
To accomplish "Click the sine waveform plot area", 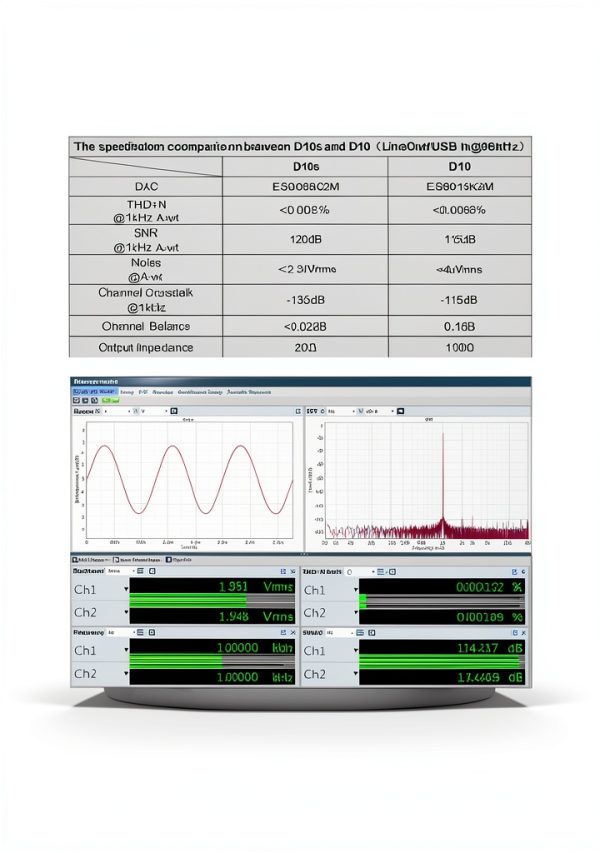I will point(189,480).
